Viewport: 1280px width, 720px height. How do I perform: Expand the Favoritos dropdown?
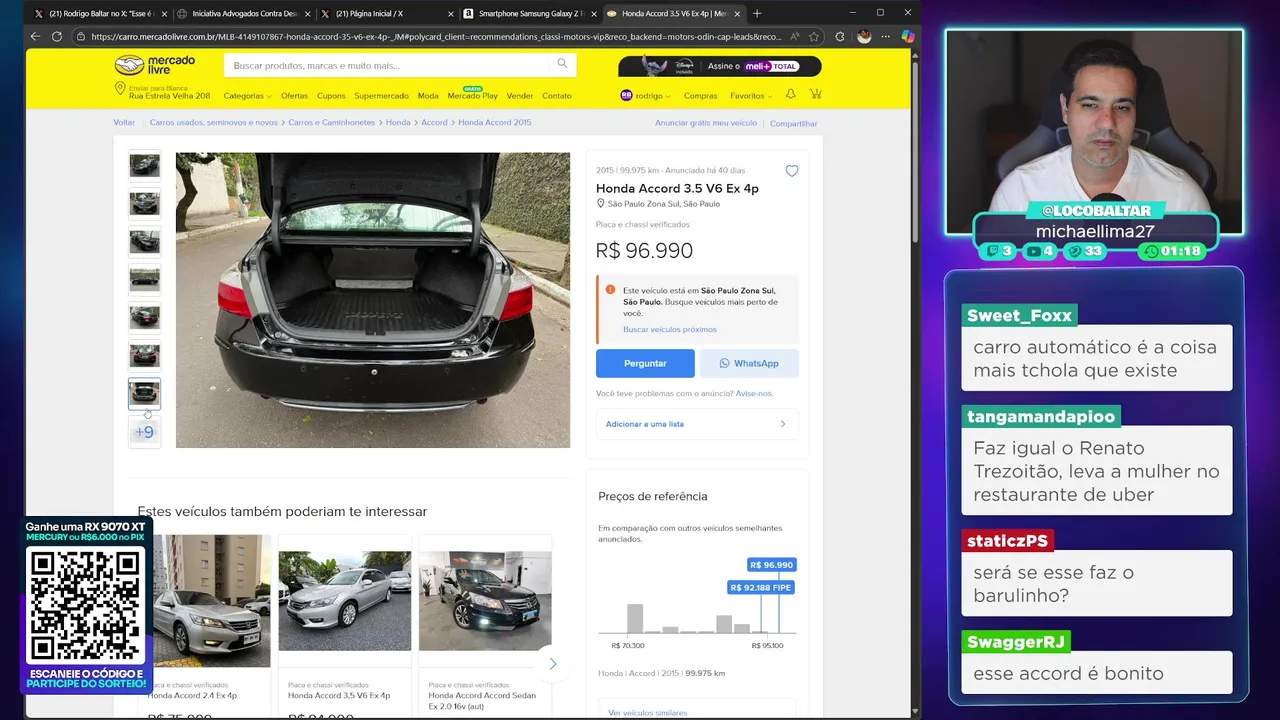[x=751, y=96]
